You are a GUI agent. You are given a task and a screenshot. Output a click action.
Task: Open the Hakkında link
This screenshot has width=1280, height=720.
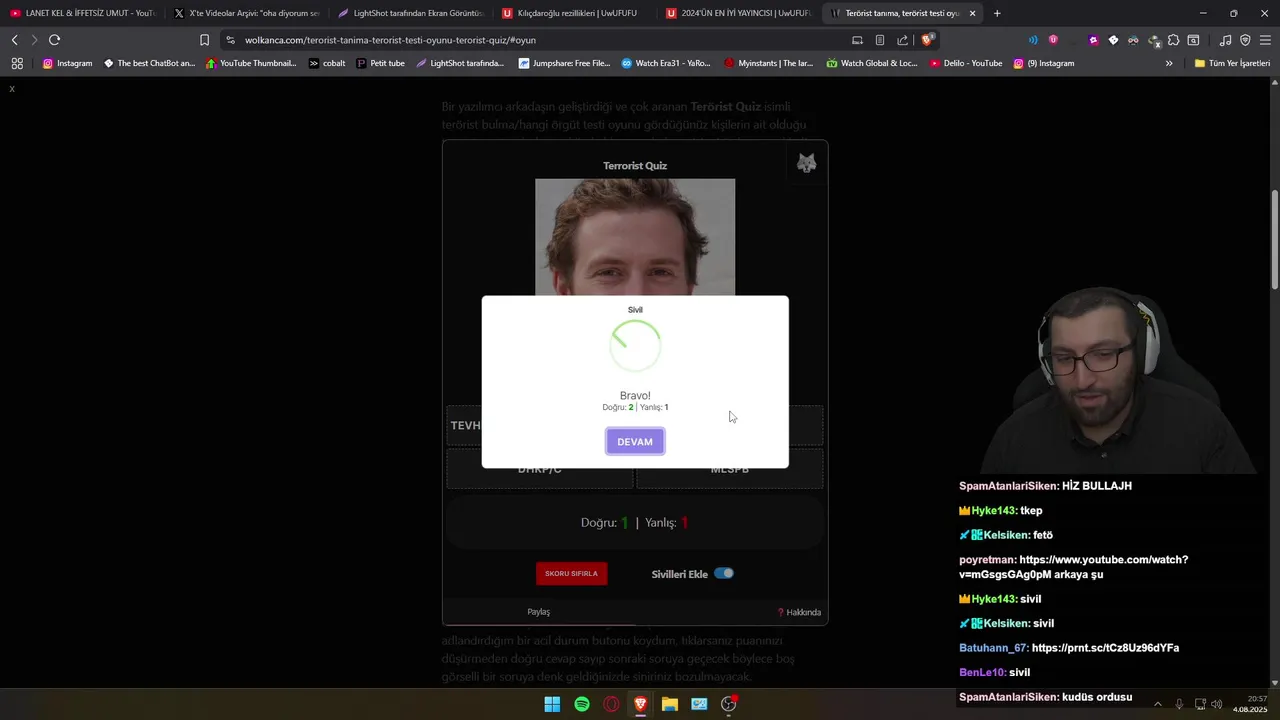[799, 612]
